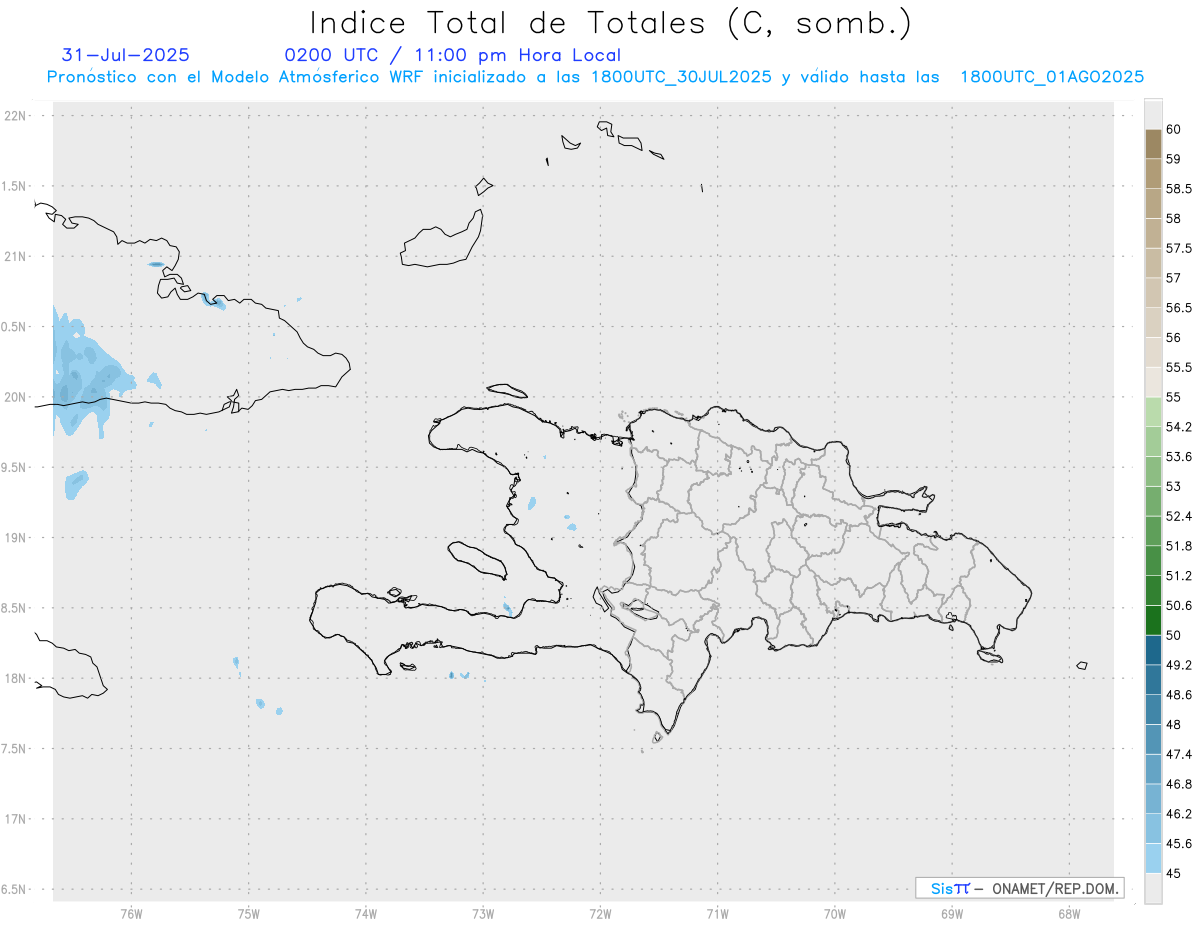This screenshot has width=1200, height=927.
Task: Select the legend value "58.5"
Action: coord(1179,189)
